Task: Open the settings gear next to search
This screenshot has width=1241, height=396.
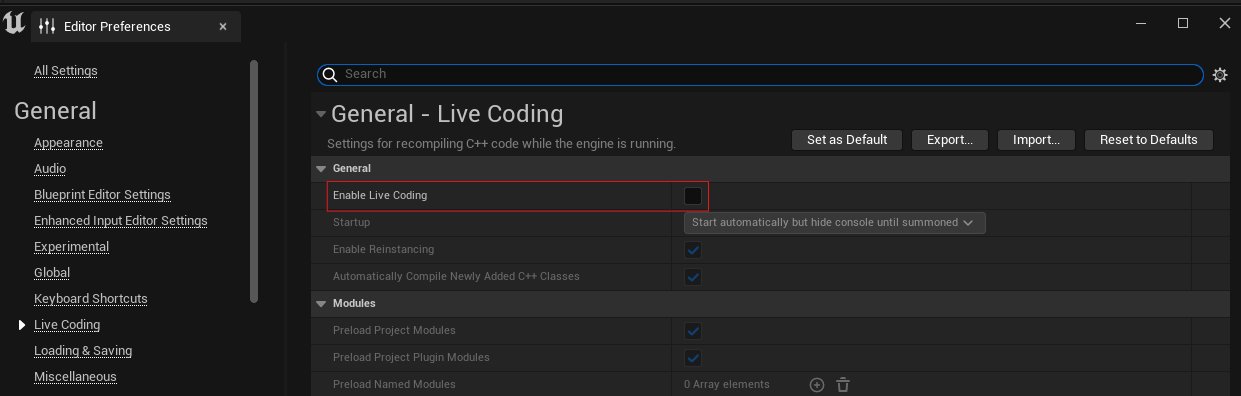Action: [x=1220, y=75]
